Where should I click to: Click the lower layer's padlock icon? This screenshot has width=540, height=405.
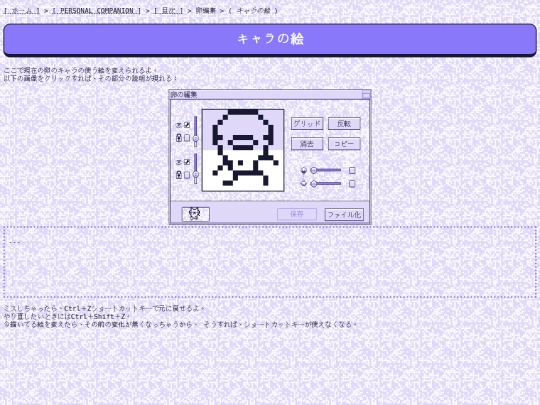click(x=179, y=175)
